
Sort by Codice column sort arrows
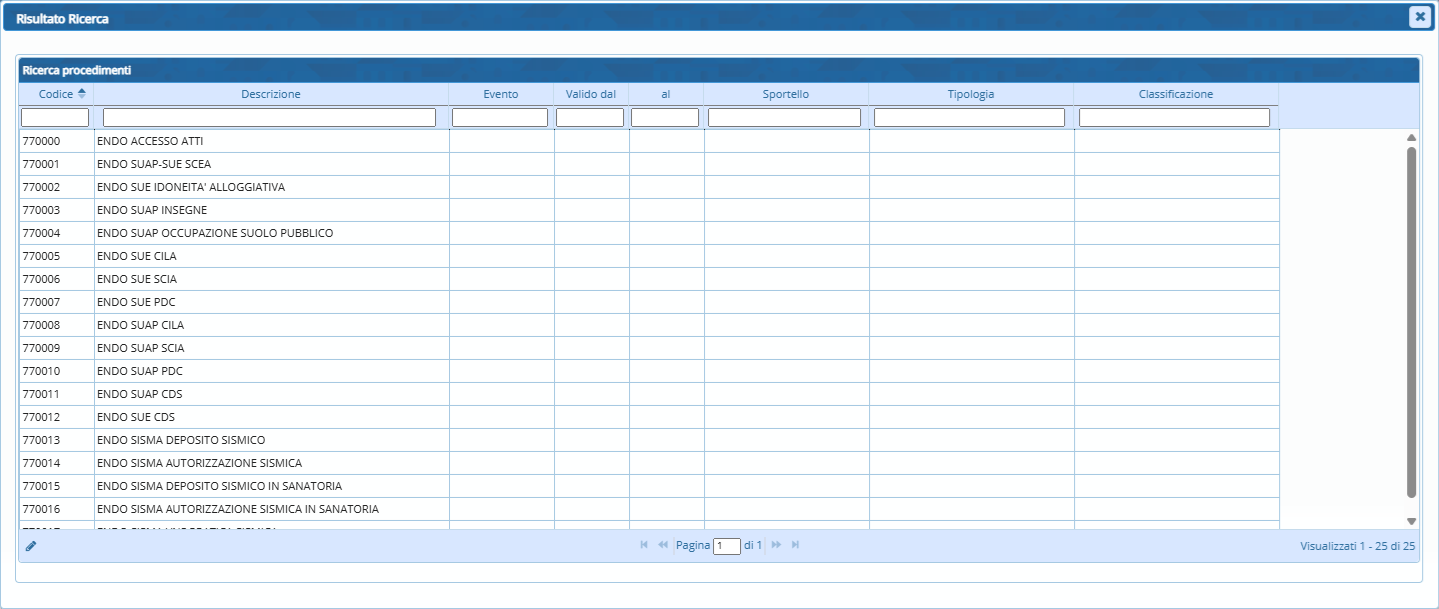(x=82, y=94)
